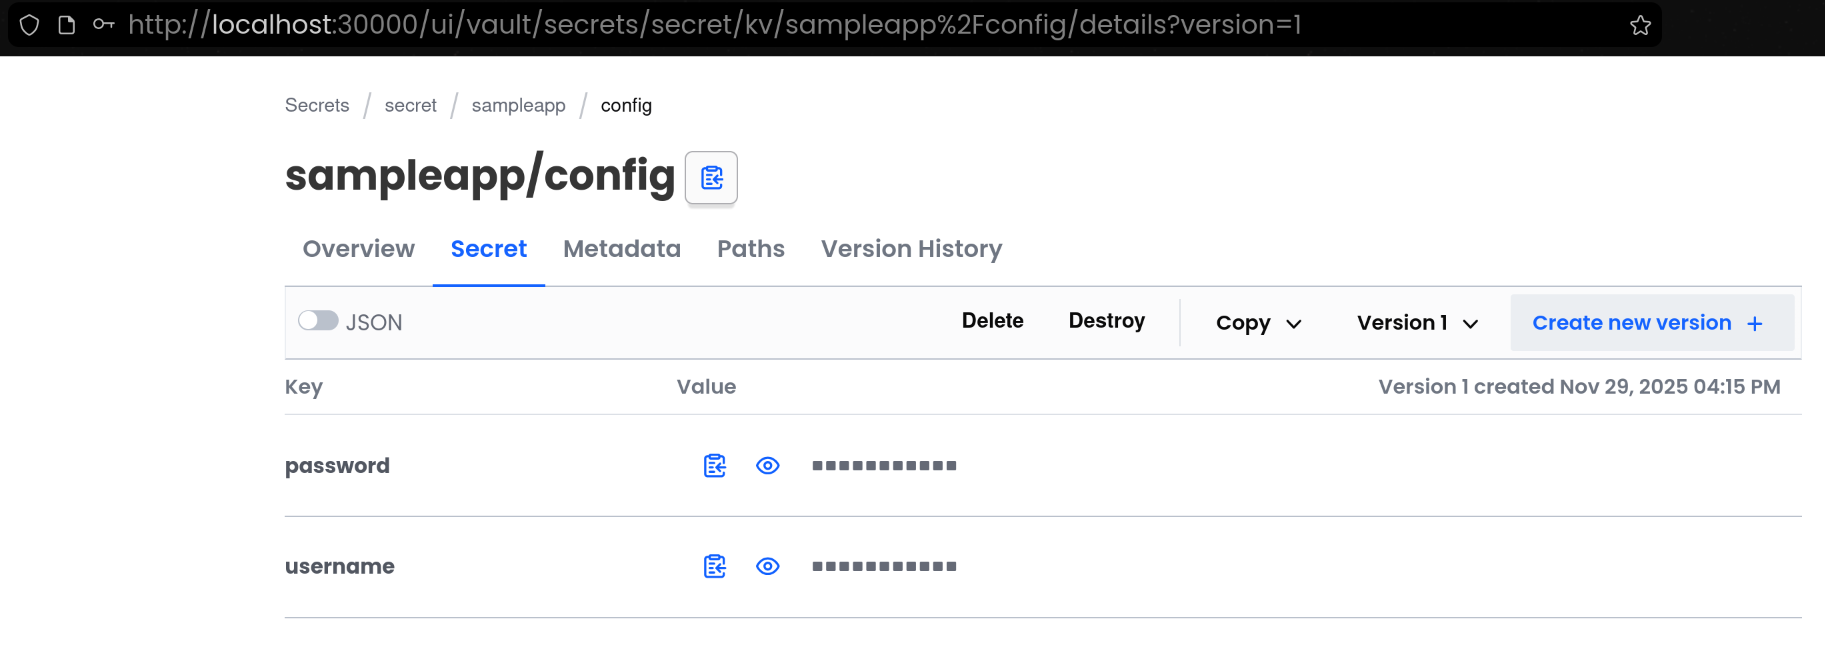This screenshot has width=1825, height=650.
Task: Click the Delete button
Action: [992, 321]
